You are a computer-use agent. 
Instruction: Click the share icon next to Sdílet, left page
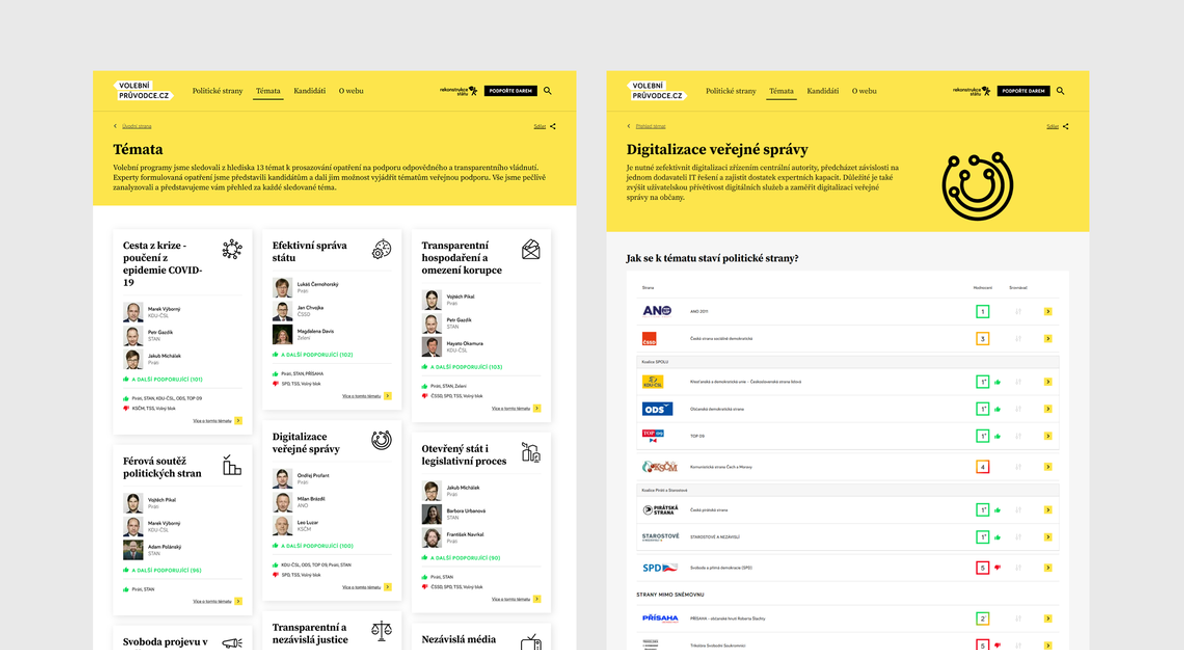click(553, 126)
